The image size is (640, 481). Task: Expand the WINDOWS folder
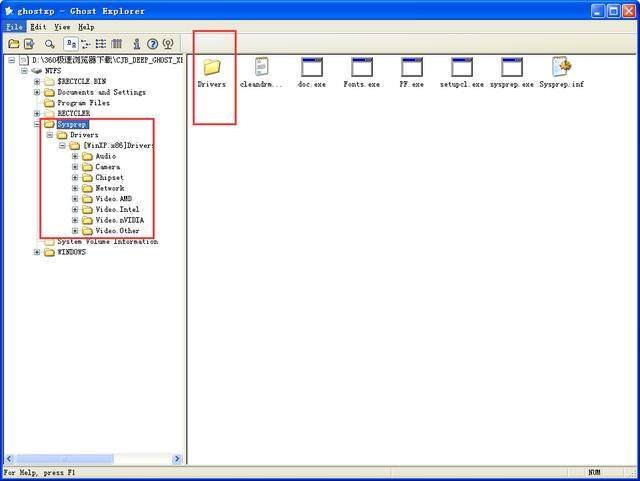(x=37, y=252)
